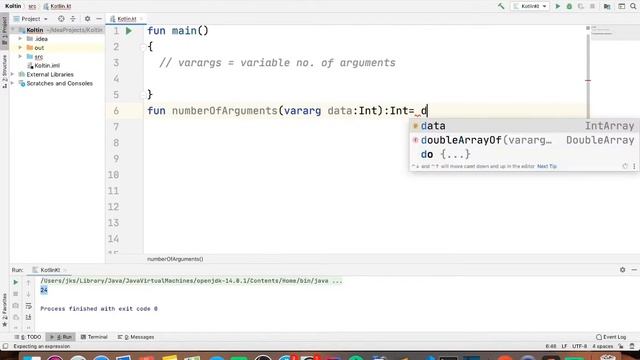
Task: Open the completion popup options menu (three dots)
Action: click(x=634, y=166)
